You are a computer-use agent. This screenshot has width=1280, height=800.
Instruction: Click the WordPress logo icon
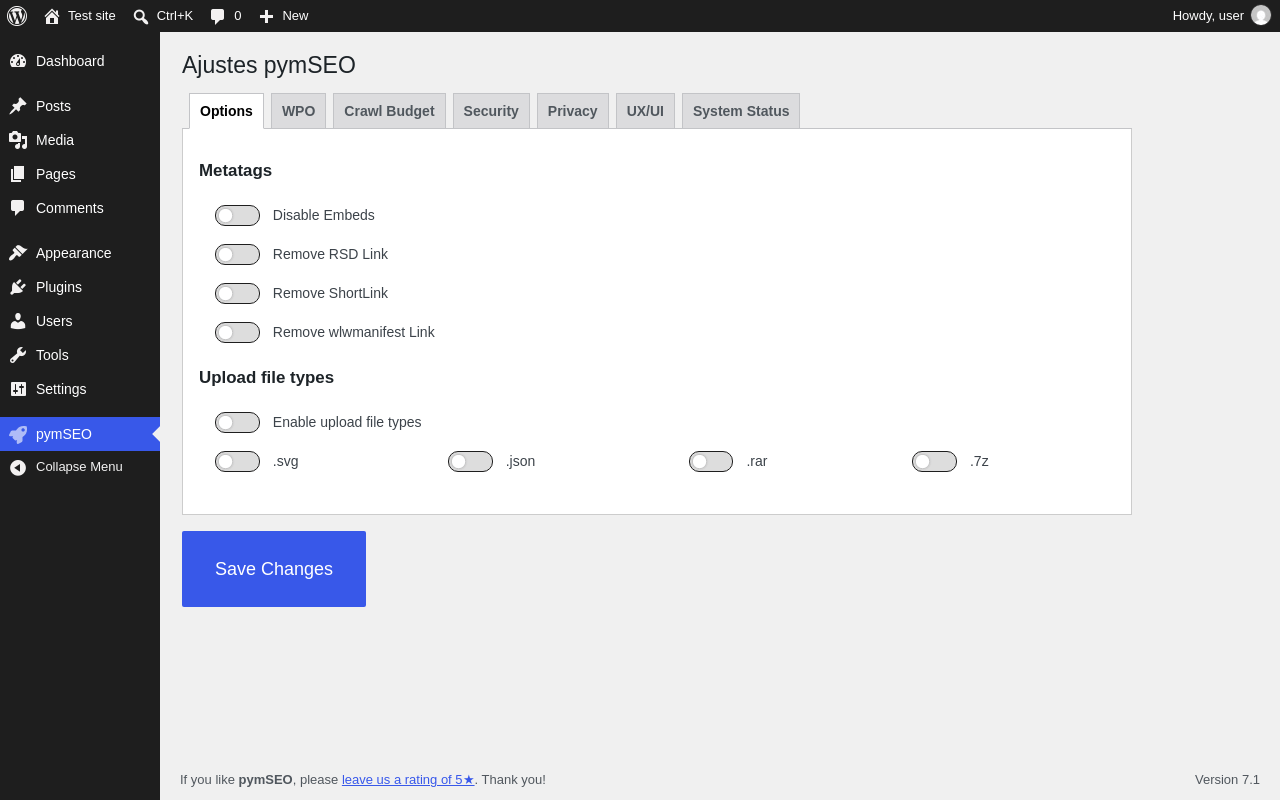[x=17, y=16]
